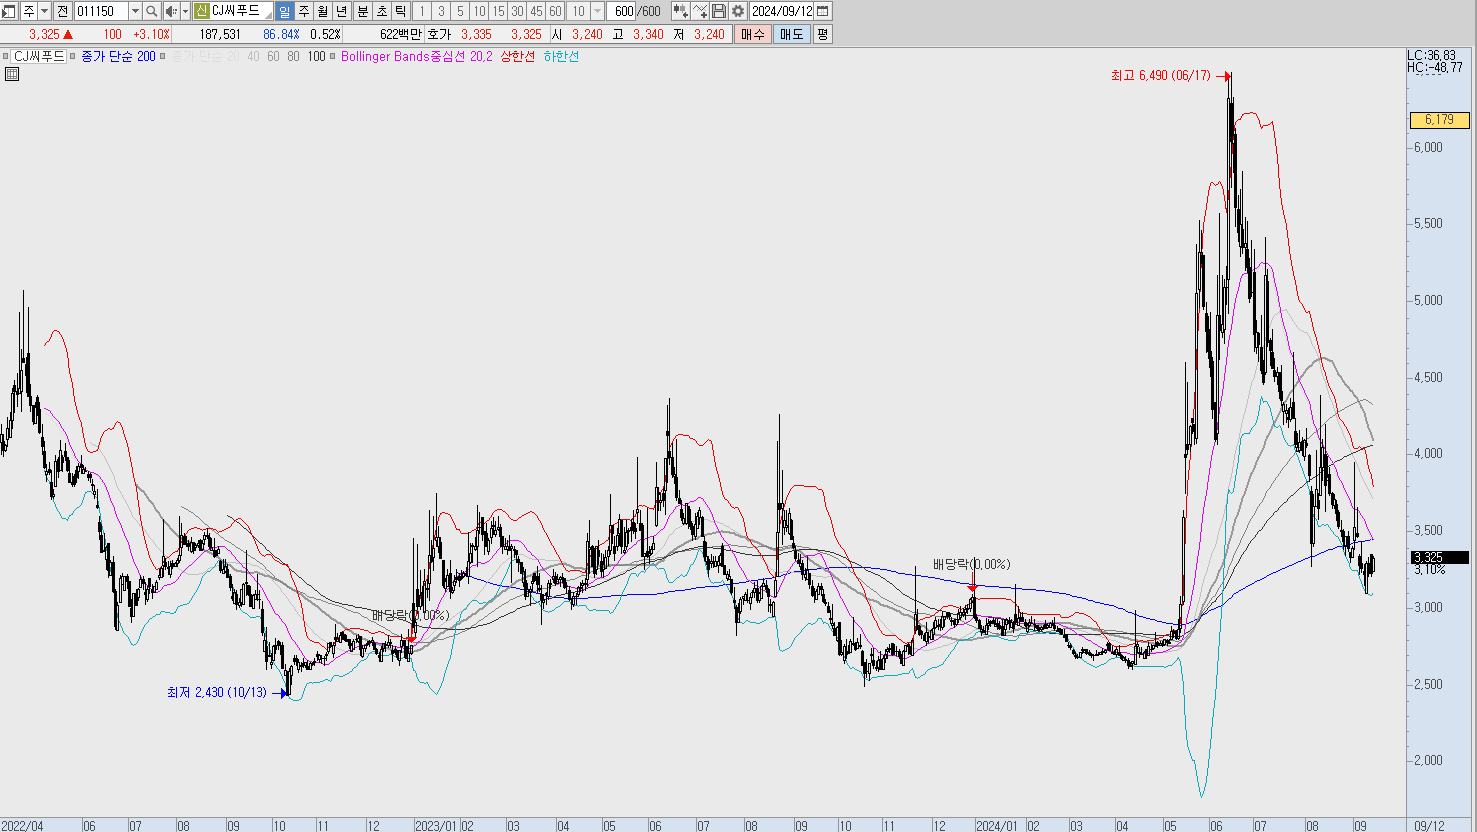Click the black 3,325 current price tag
This screenshot has height=832, width=1477.
coord(1439,557)
